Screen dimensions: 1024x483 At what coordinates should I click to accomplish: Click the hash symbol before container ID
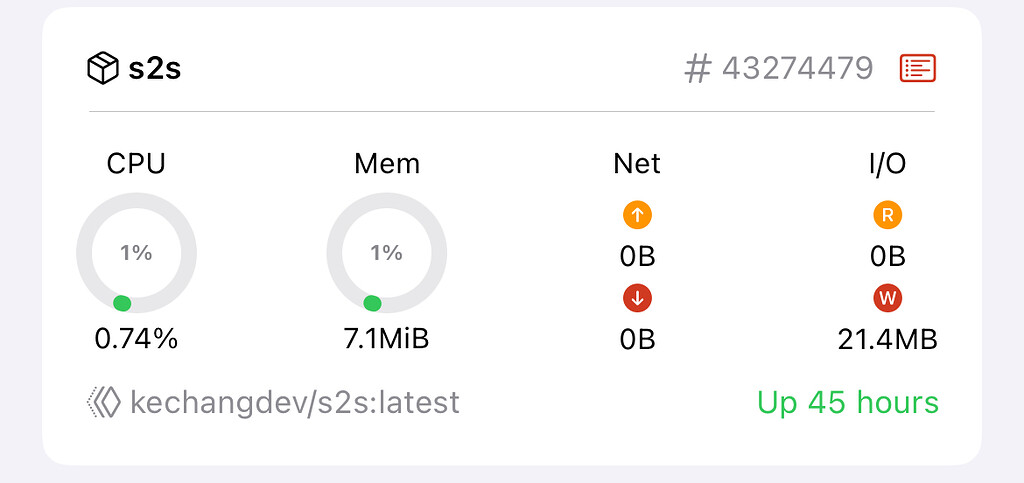pyautogui.click(x=697, y=68)
